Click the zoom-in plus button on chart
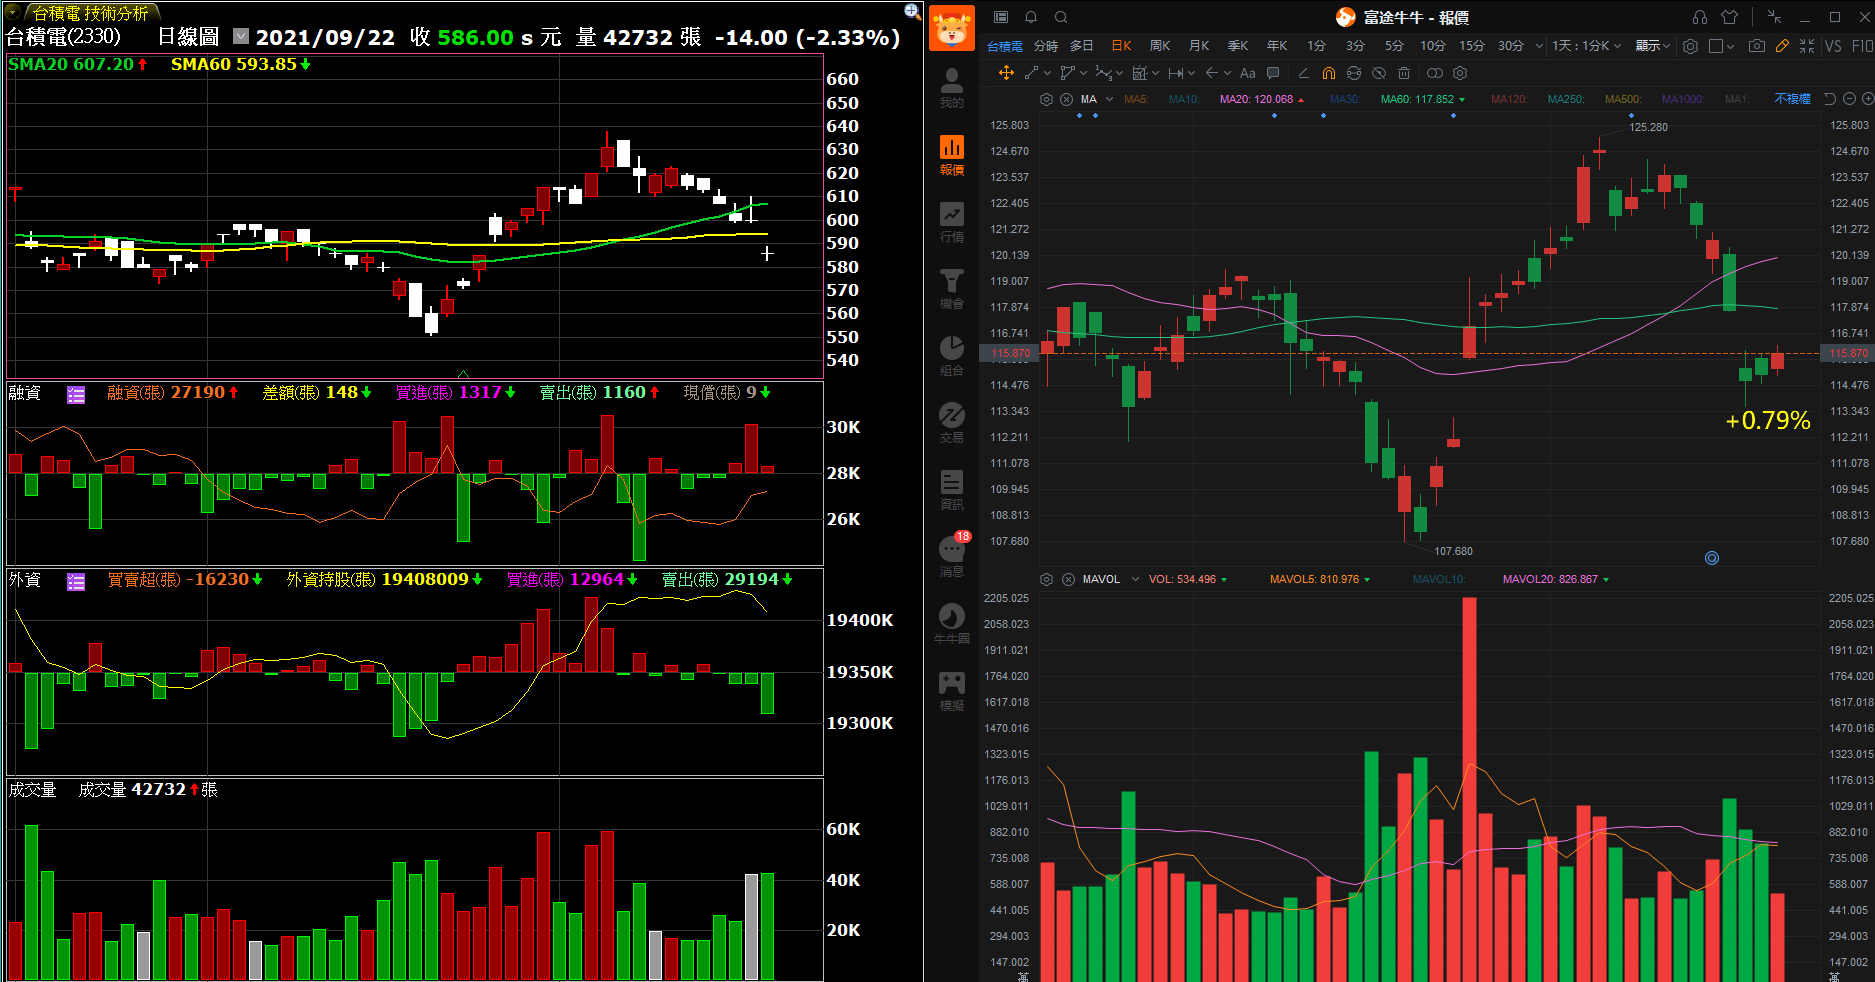Viewport: 1875px width, 982px height. [1867, 99]
